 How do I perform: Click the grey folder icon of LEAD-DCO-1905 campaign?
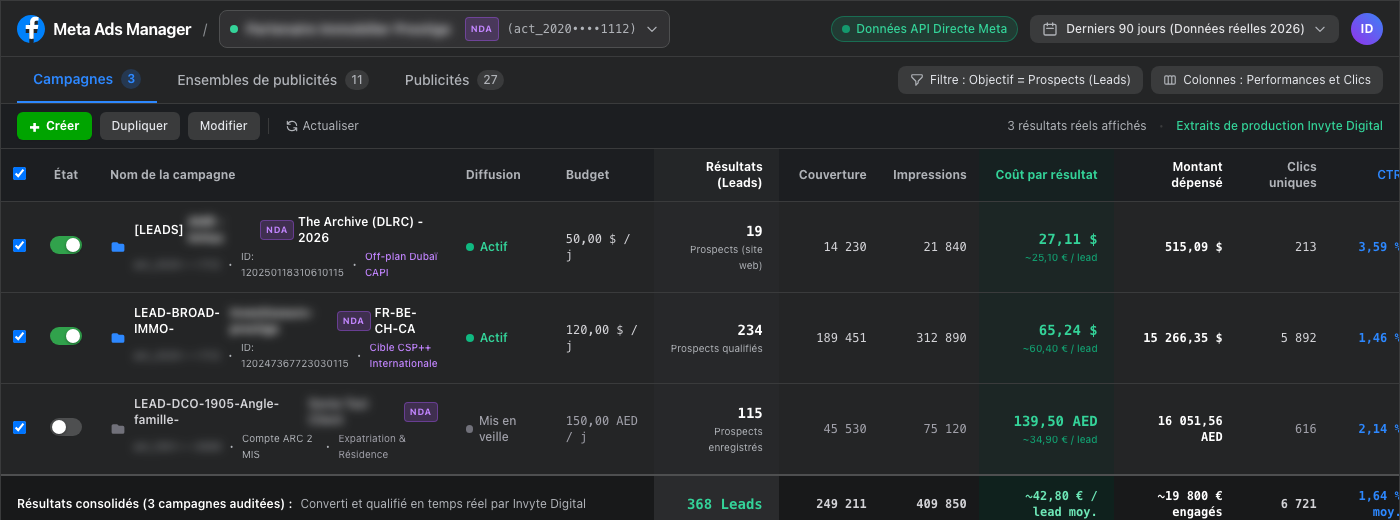[x=118, y=428]
